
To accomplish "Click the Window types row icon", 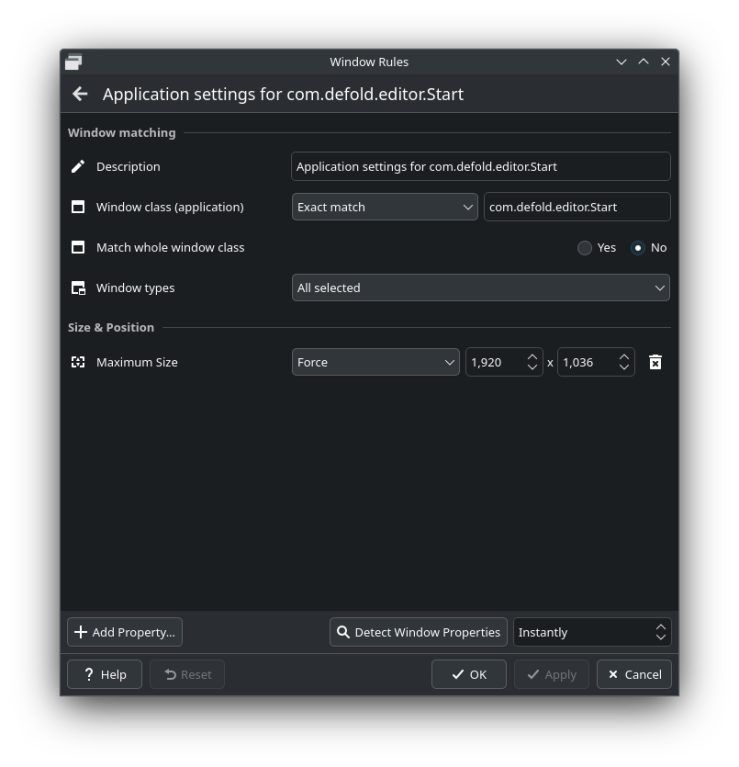I will (78, 288).
